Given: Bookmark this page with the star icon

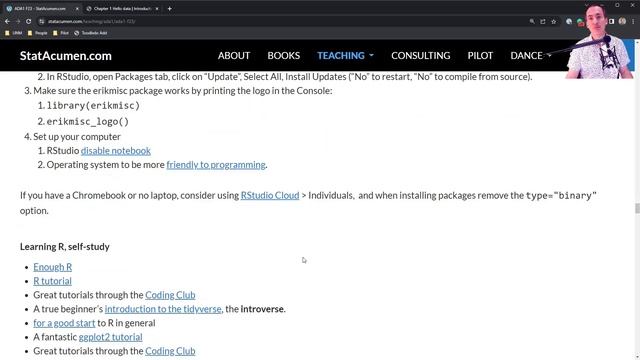Looking at the screenshot, I should click(553, 21).
